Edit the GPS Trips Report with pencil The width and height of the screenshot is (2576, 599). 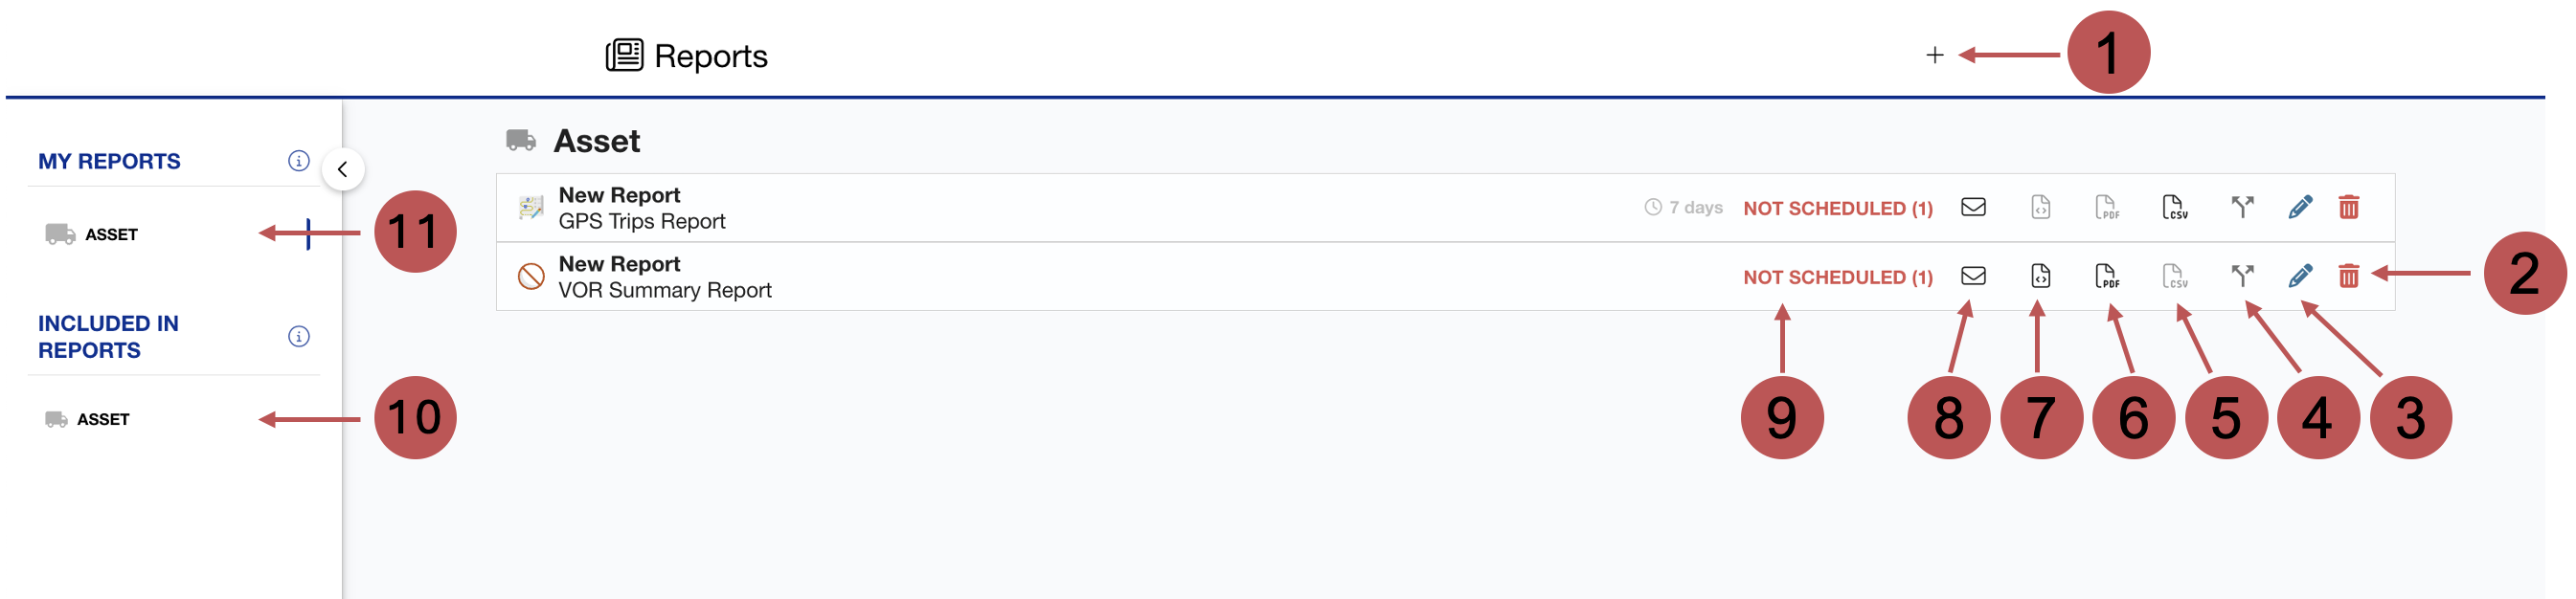coord(2299,207)
